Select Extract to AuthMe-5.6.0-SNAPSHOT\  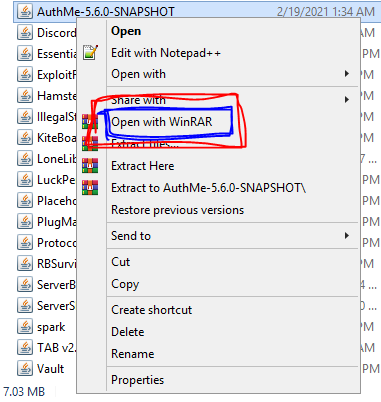[208, 188]
